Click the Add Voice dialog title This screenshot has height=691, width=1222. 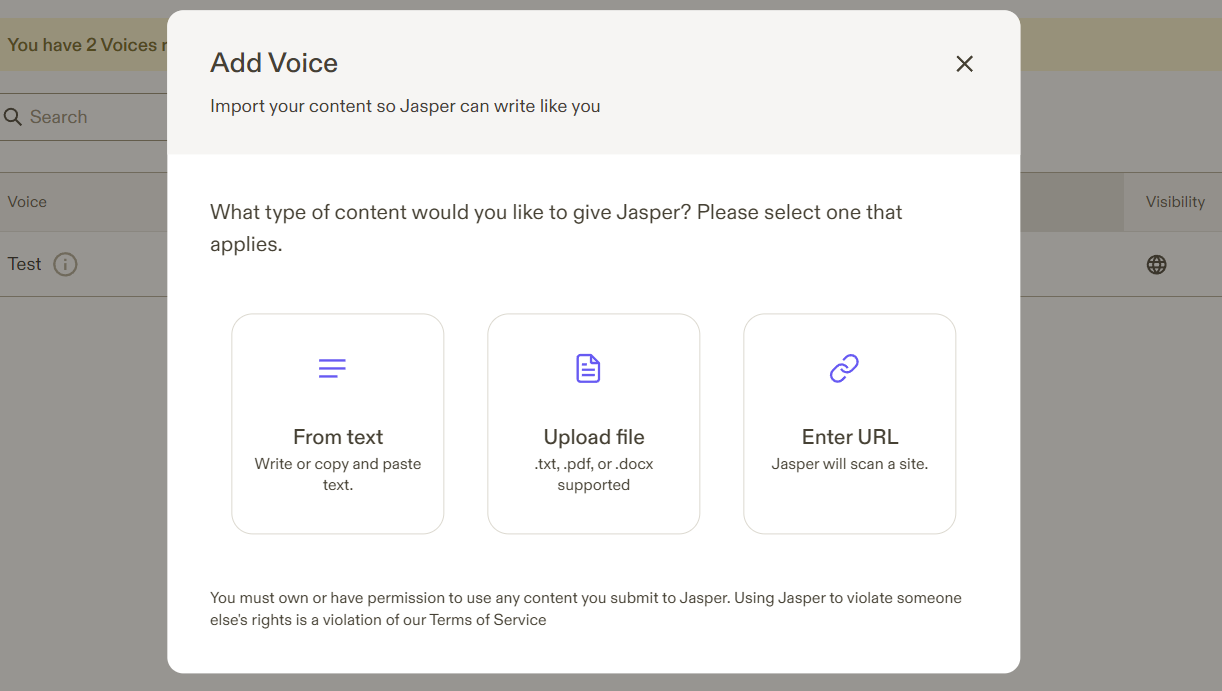(x=274, y=63)
